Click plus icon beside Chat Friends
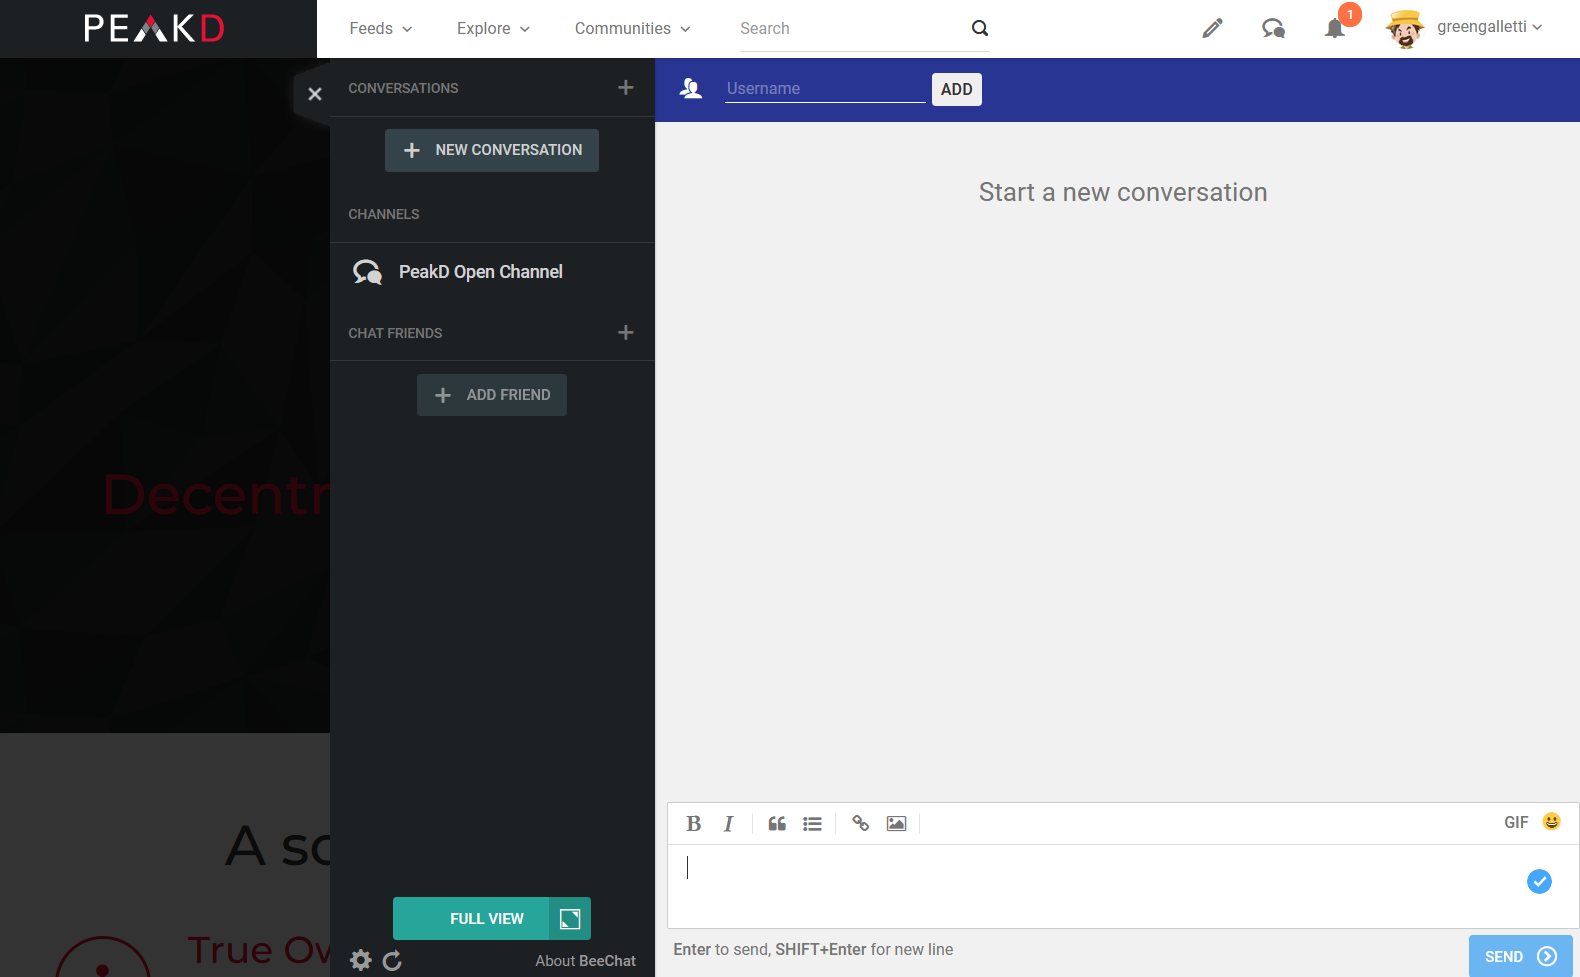This screenshot has height=977, width=1580. [626, 332]
